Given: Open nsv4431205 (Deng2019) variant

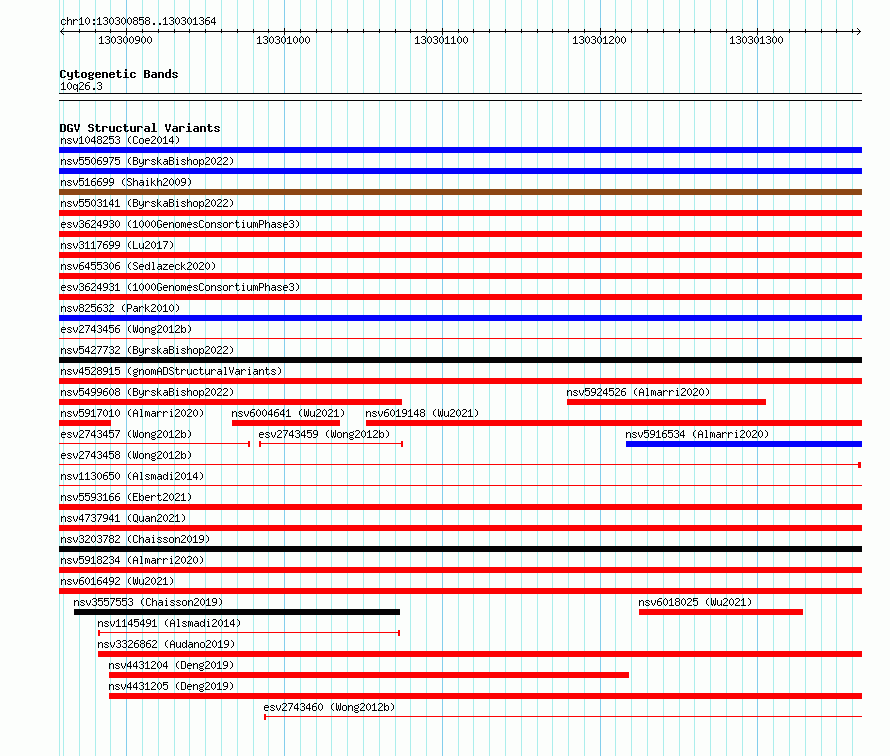Looking at the screenshot, I should point(171,686).
